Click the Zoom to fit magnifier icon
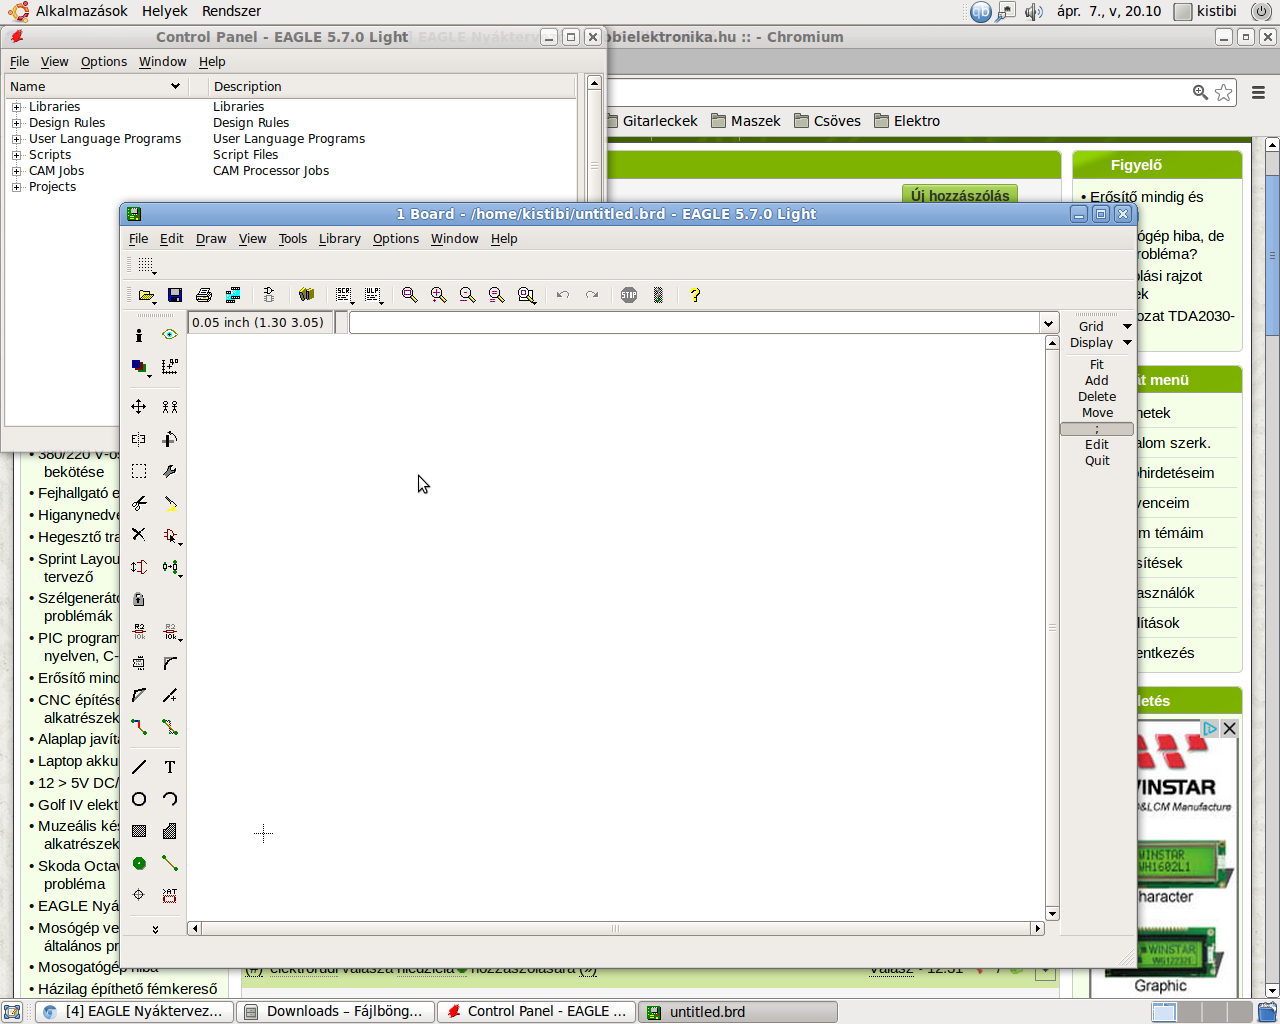The image size is (1280, 1024). click(409, 295)
